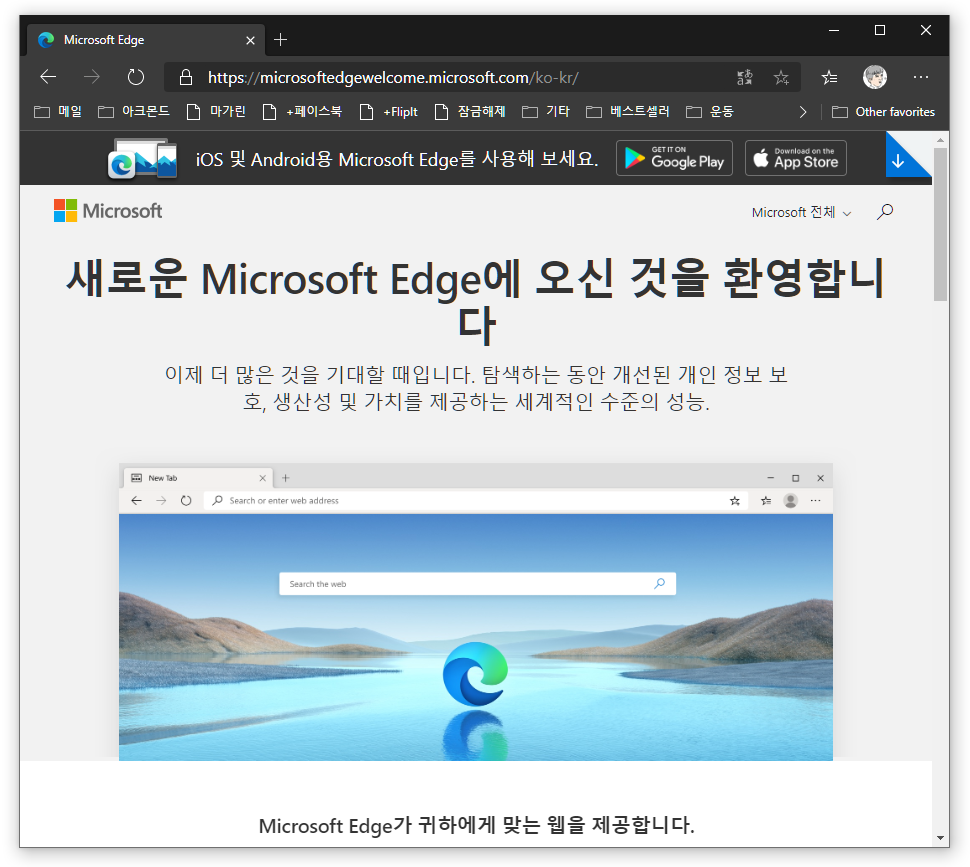Viewport: 970px width, 867px height.
Task: Click the browser forward arrow
Action: coord(92,77)
